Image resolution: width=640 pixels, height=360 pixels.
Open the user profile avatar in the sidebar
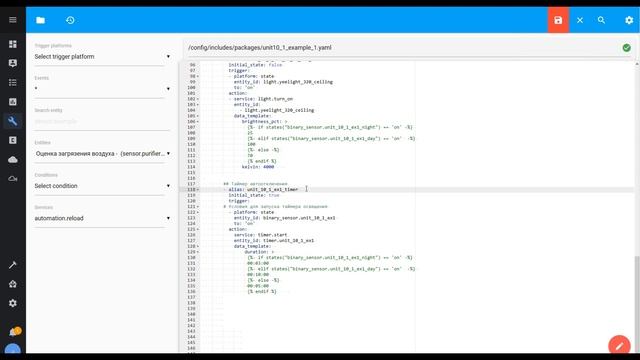click(x=13, y=349)
